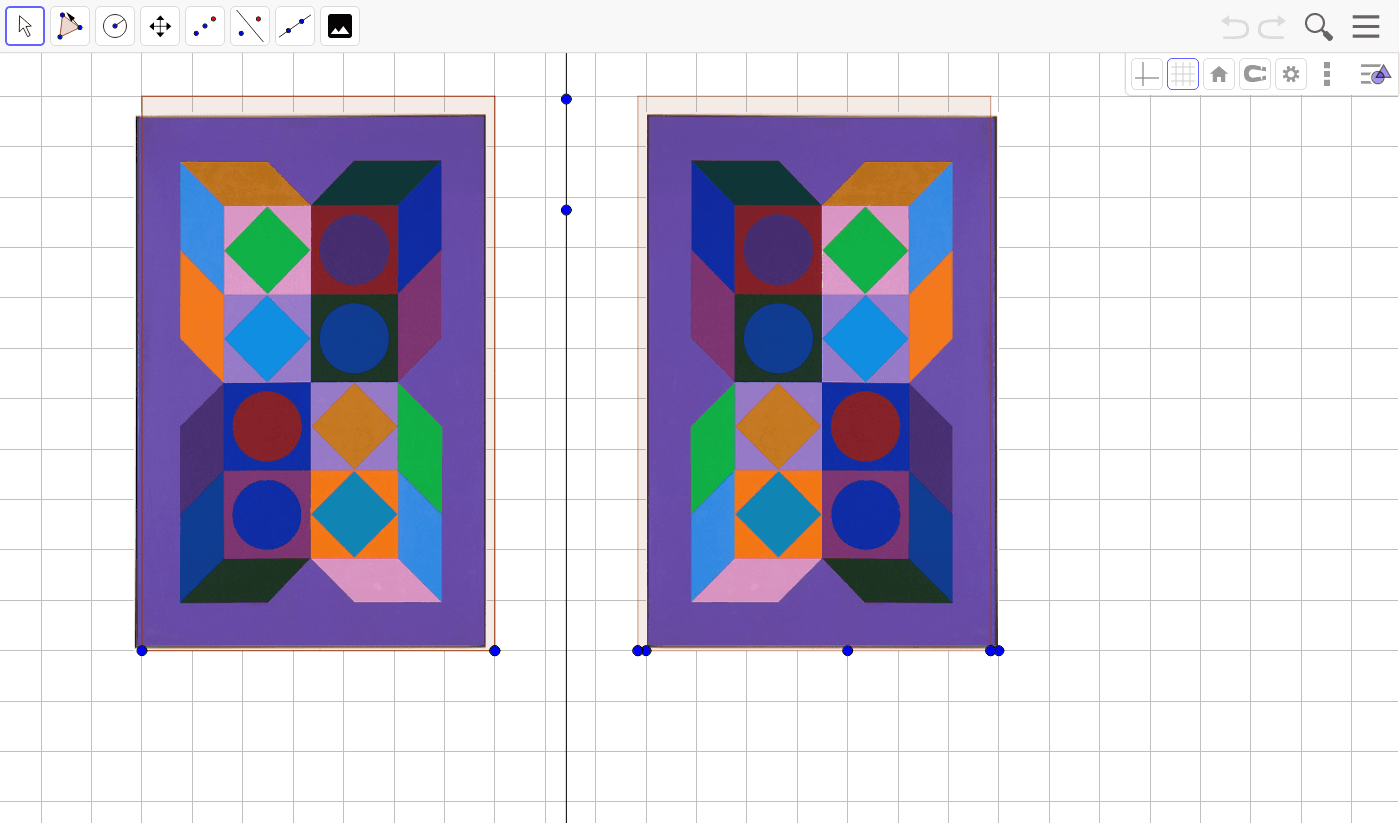This screenshot has height=825, width=1400.
Task: Open graphics settings gear
Action: pyautogui.click(x=1291, y=74)
